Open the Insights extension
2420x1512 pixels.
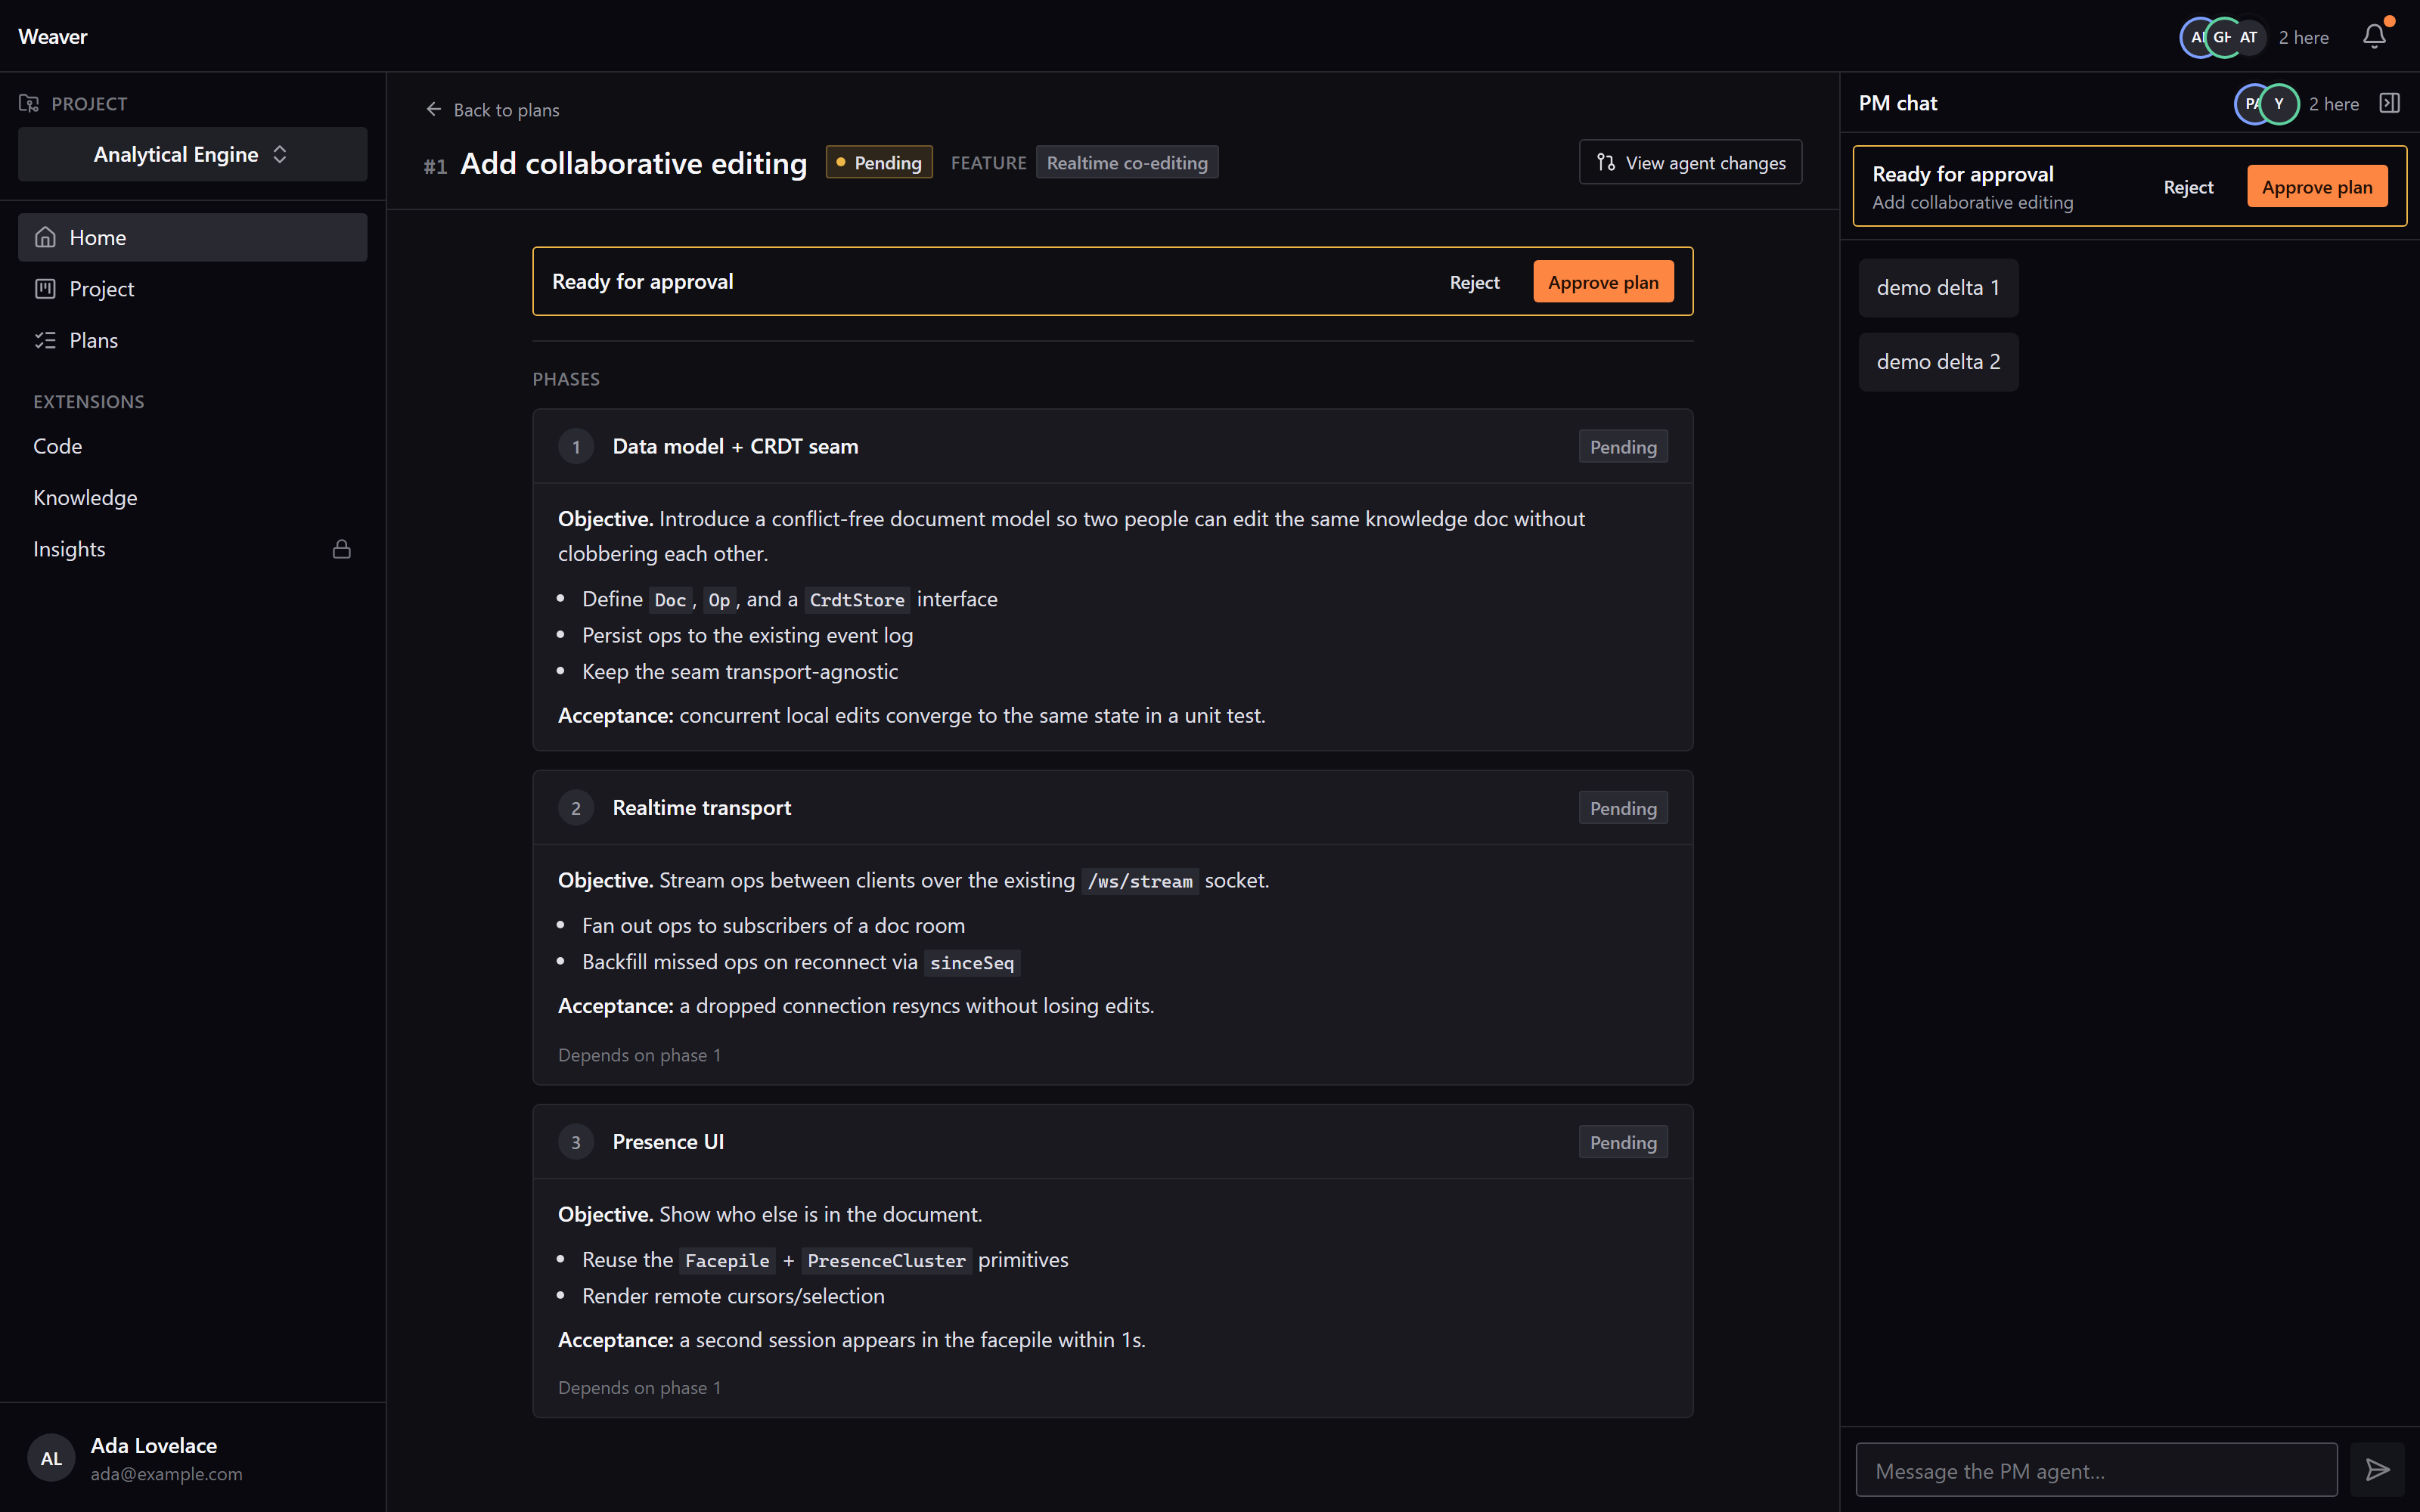tap(192, 549)
